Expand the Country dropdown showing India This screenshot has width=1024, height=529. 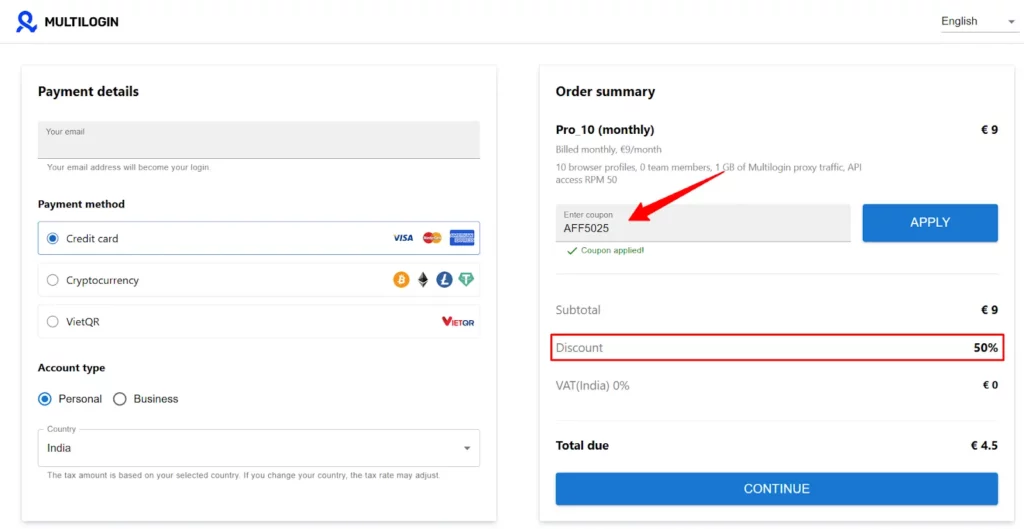[x=259, y=448]
